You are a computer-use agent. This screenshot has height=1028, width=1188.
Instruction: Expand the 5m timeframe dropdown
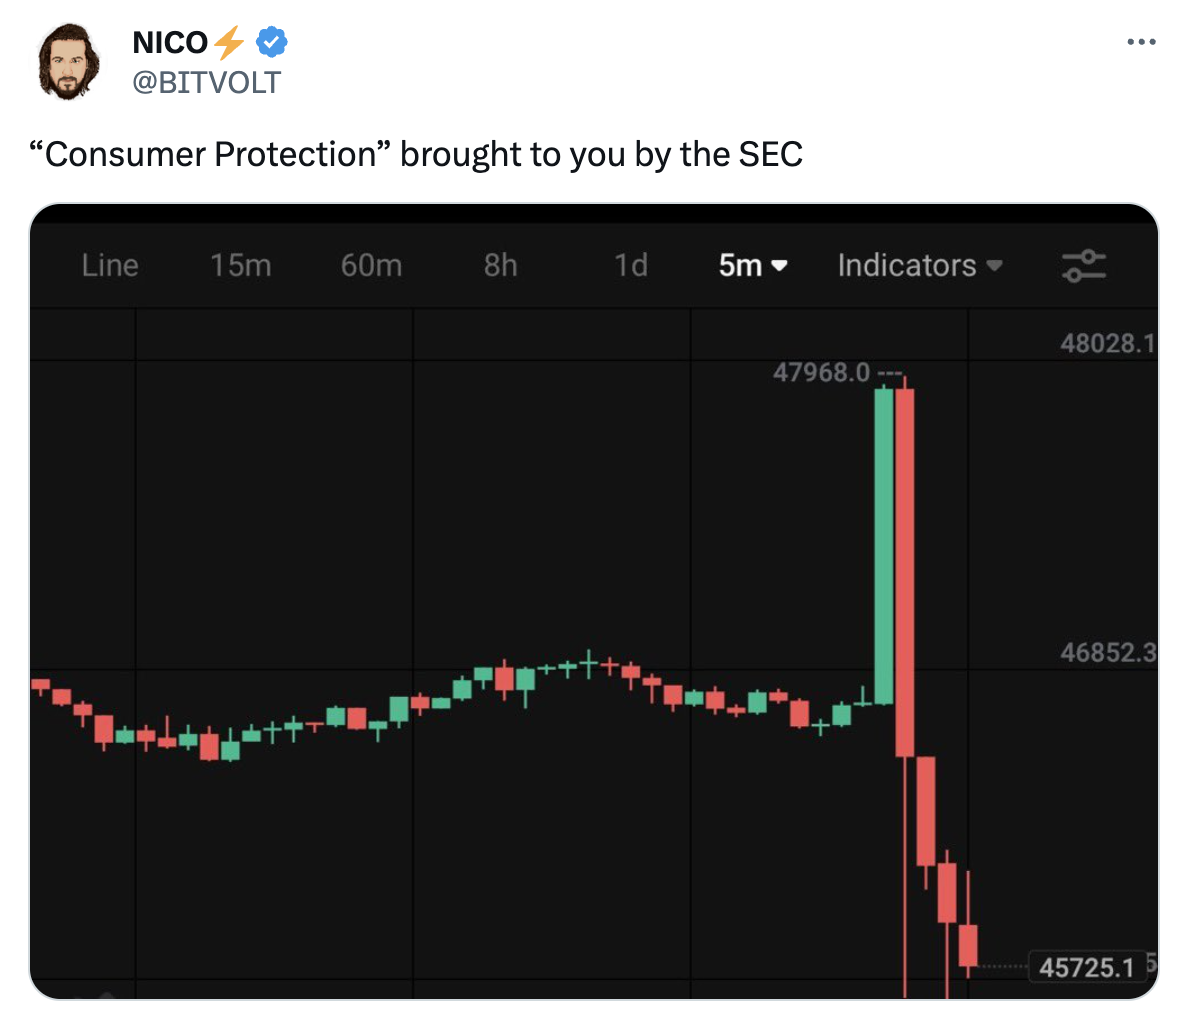coord(753,265)
